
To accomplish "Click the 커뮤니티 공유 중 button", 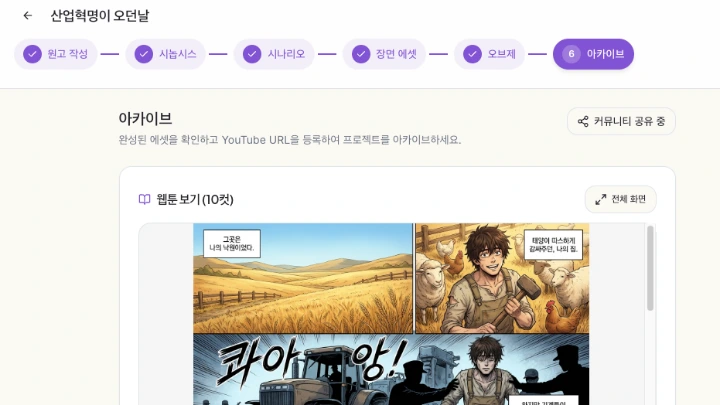I will [621, 121].
